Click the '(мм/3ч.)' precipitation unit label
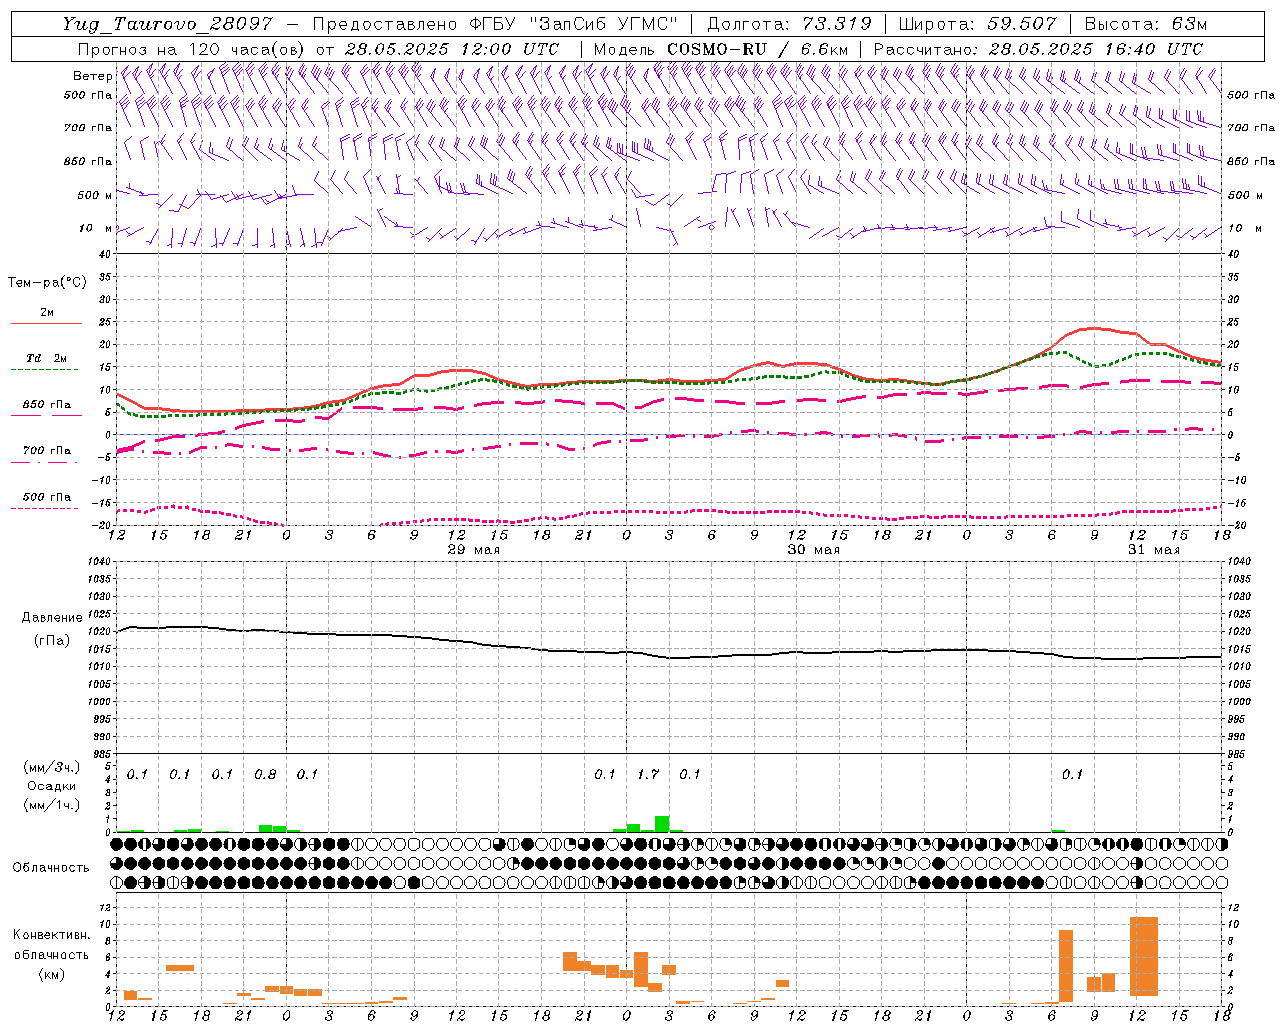The height and width of the screenshot is (1024, 1280). [51, 767]
